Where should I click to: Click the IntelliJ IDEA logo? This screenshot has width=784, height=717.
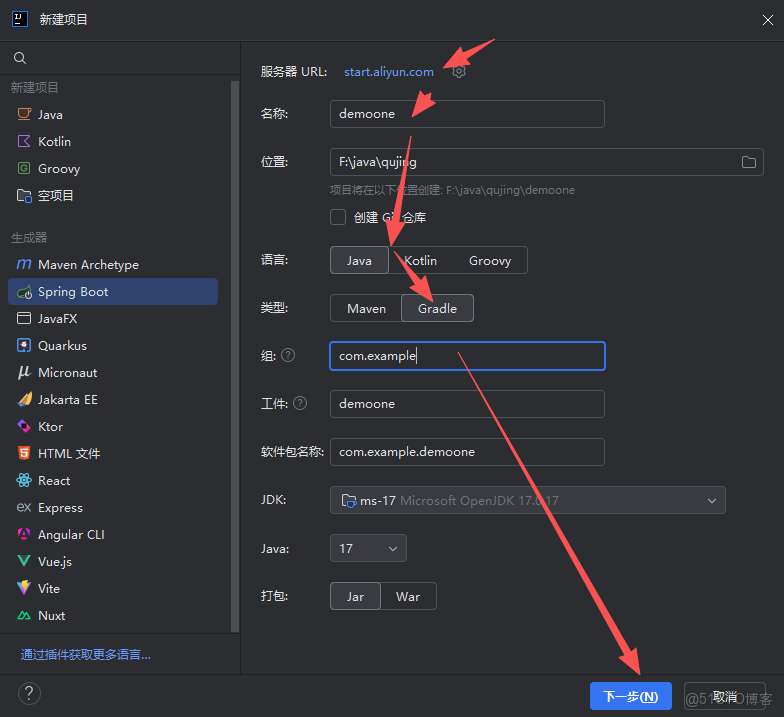[x=20, y=19]
